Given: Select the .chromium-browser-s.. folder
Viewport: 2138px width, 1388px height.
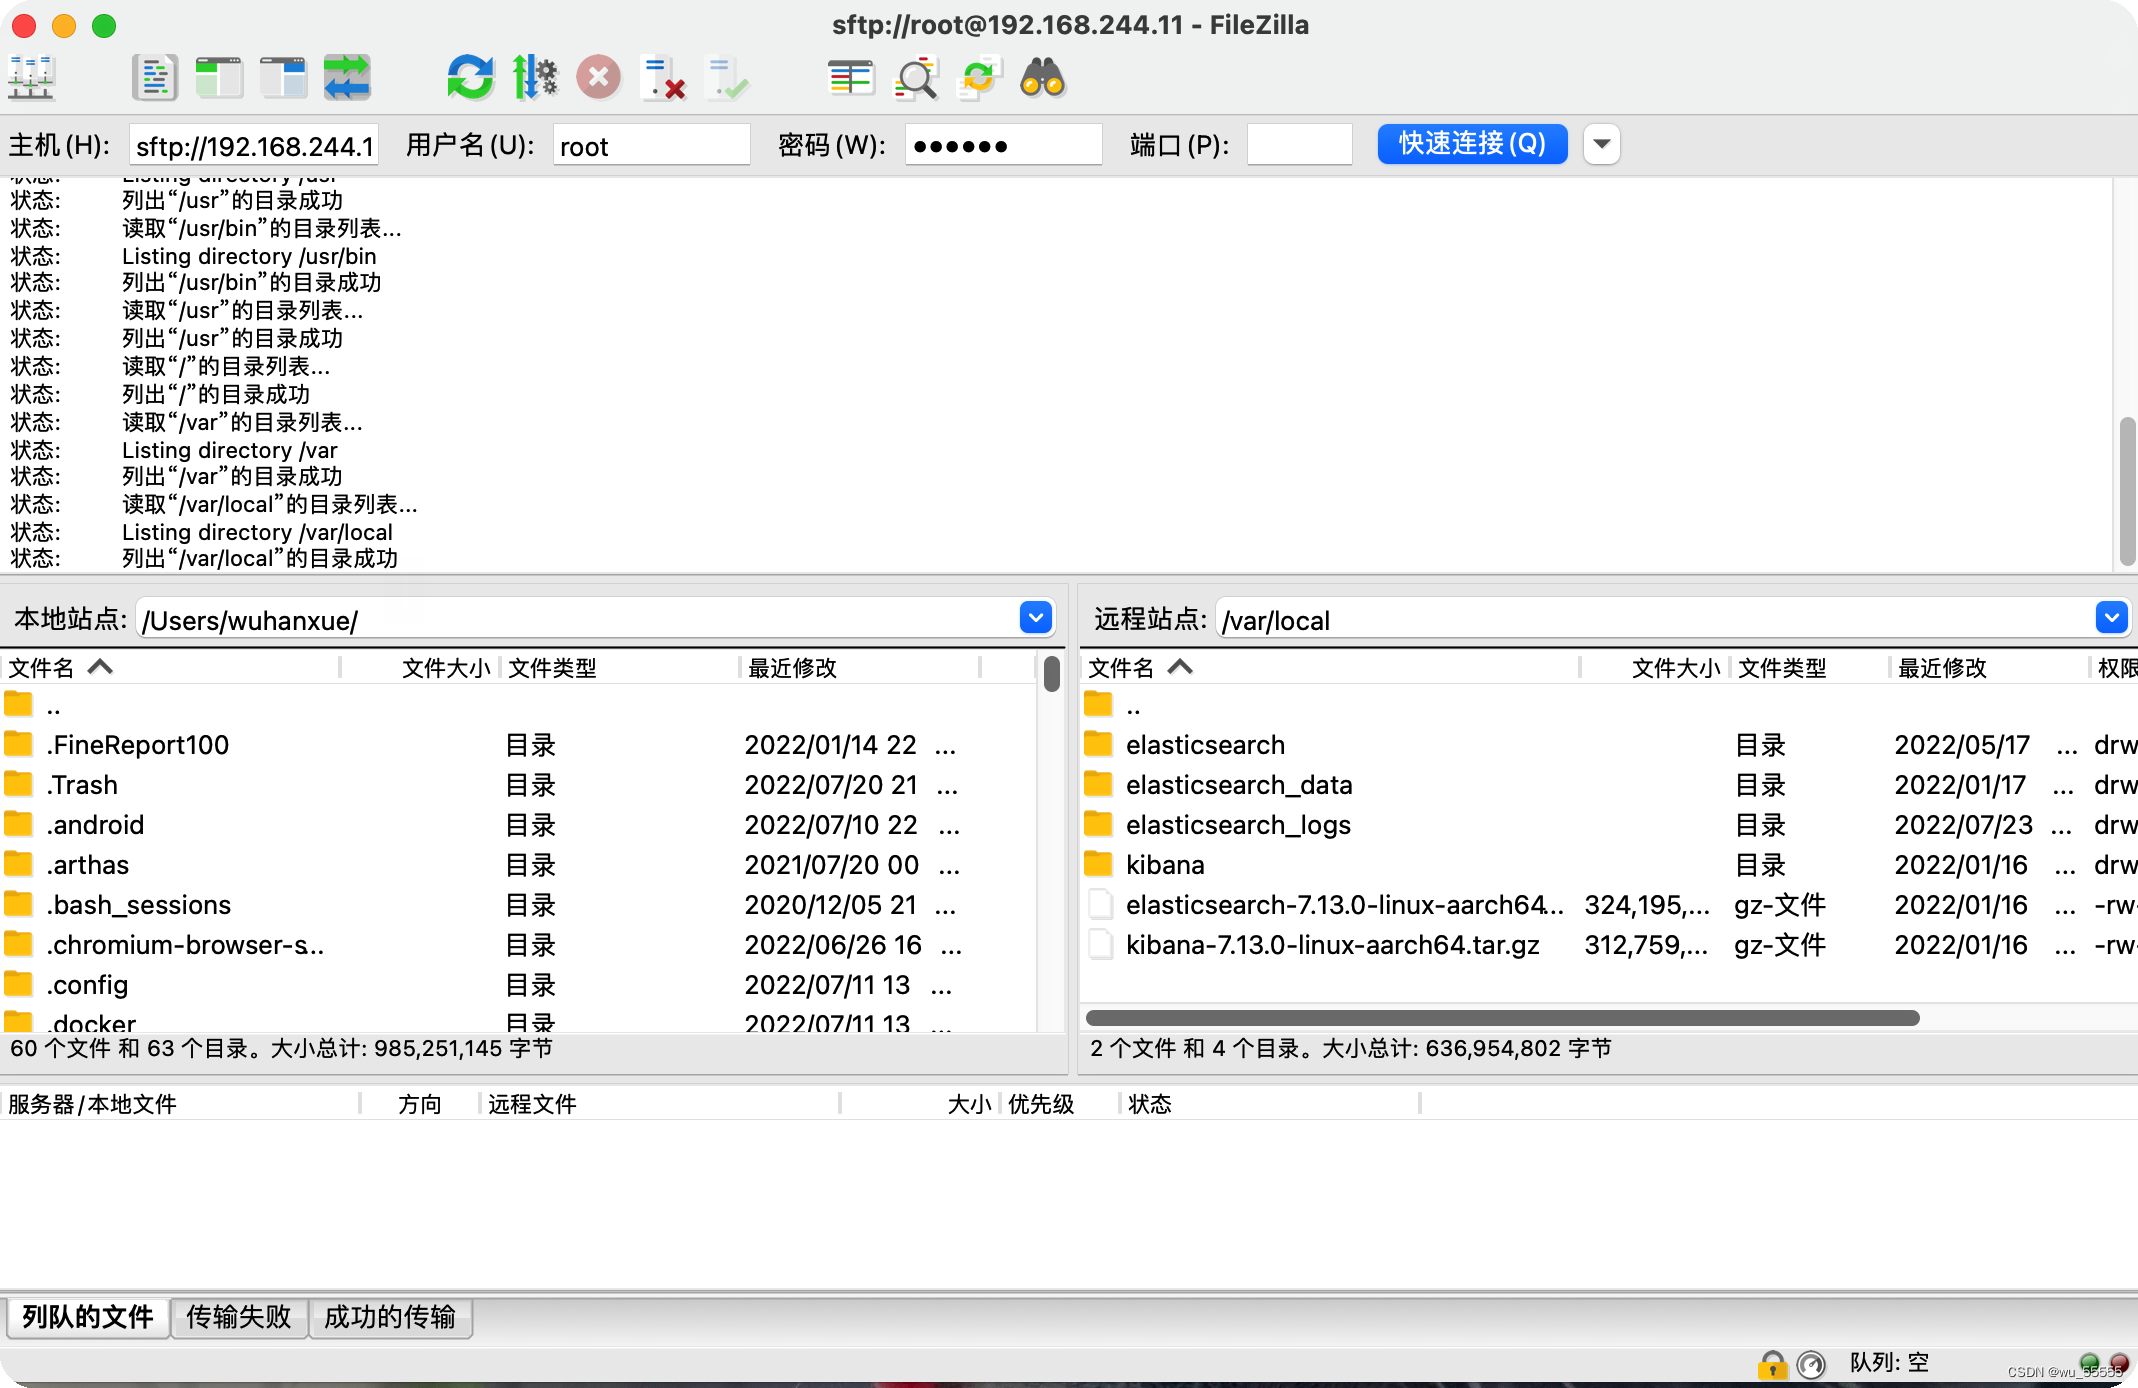Looking at the screenshot, I should point(518,945).
